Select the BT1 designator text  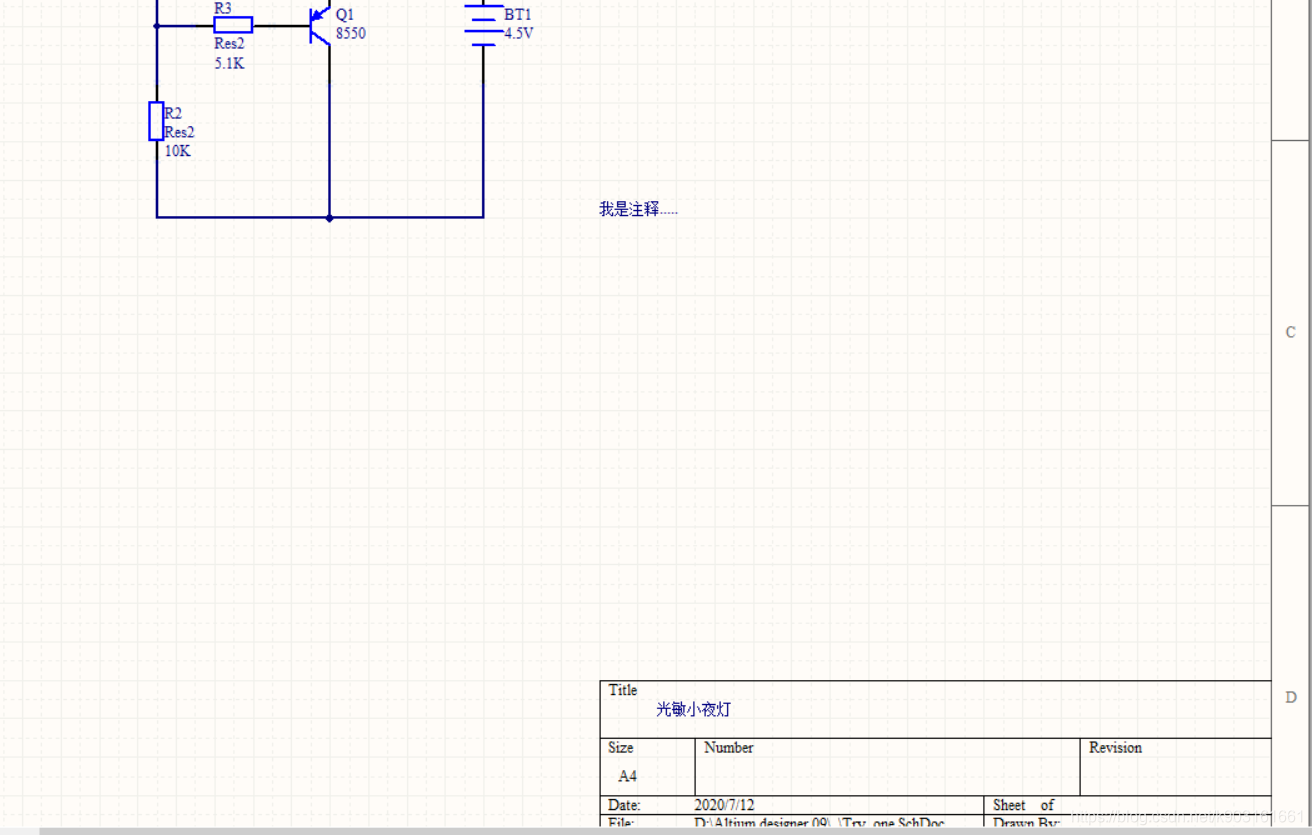tap(518, 15)
